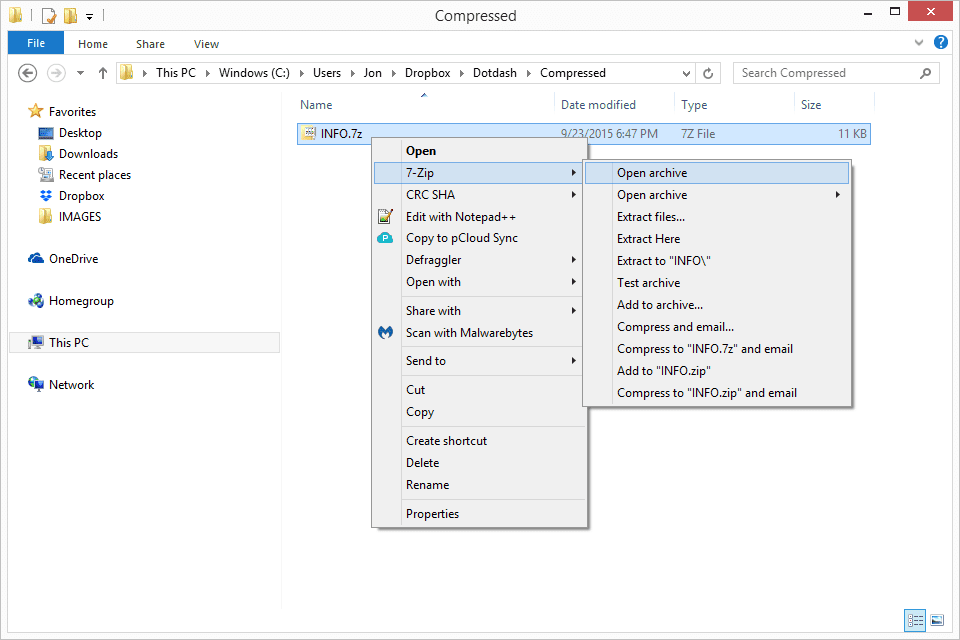Switch to the View ribbon tab
This screenshot has width=960, height=640.
(206, 44)
